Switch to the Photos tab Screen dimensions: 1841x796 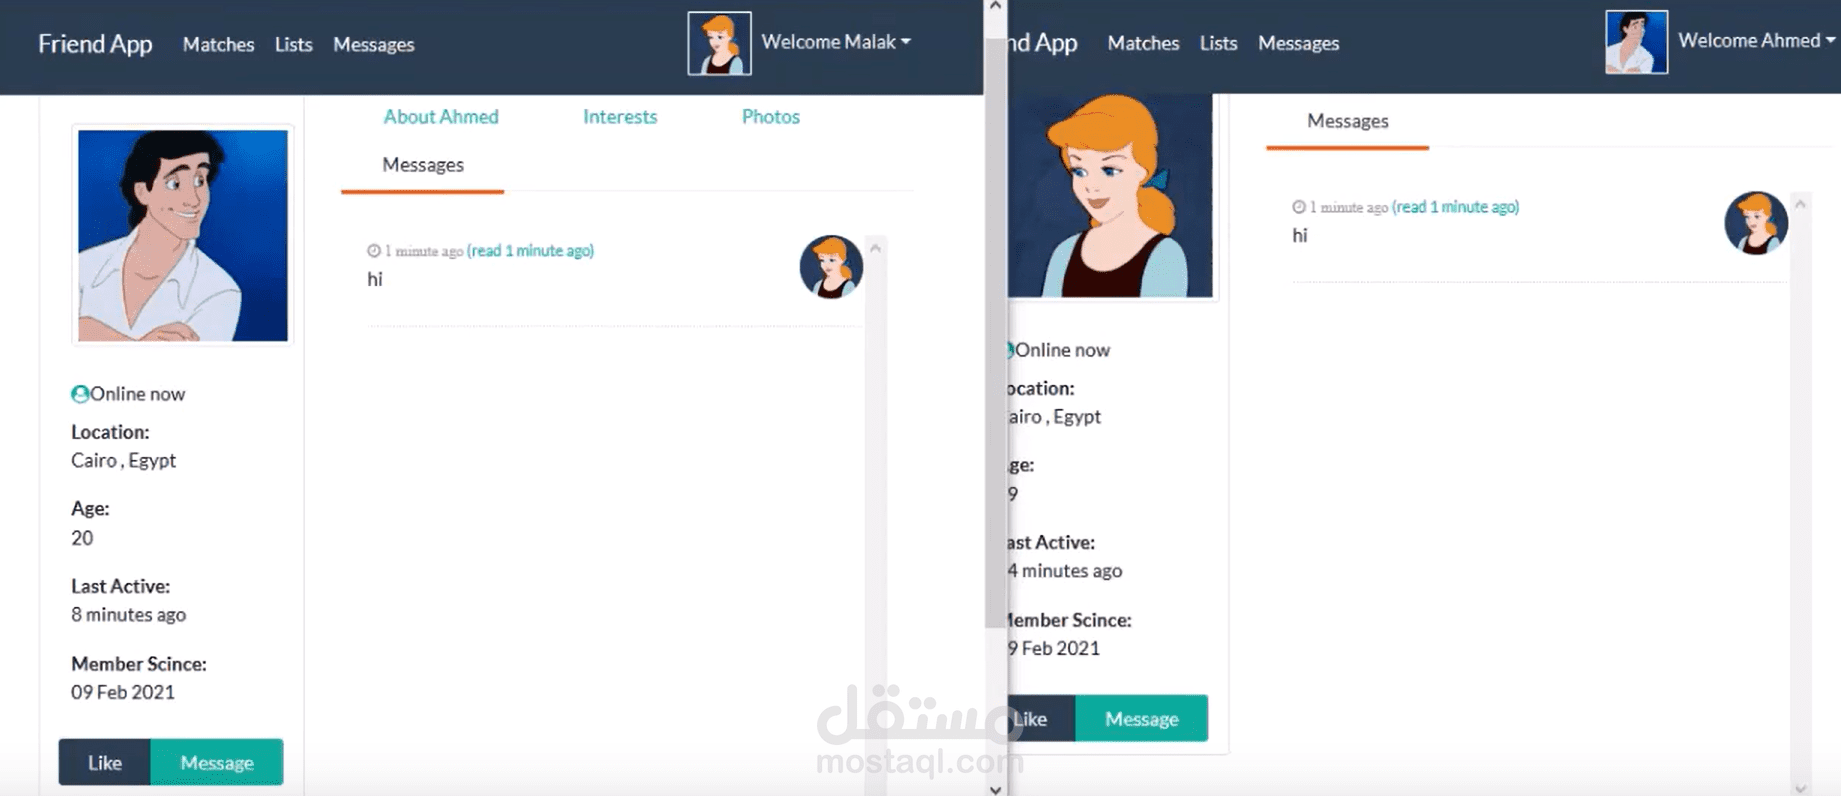(x=771, y=117)
